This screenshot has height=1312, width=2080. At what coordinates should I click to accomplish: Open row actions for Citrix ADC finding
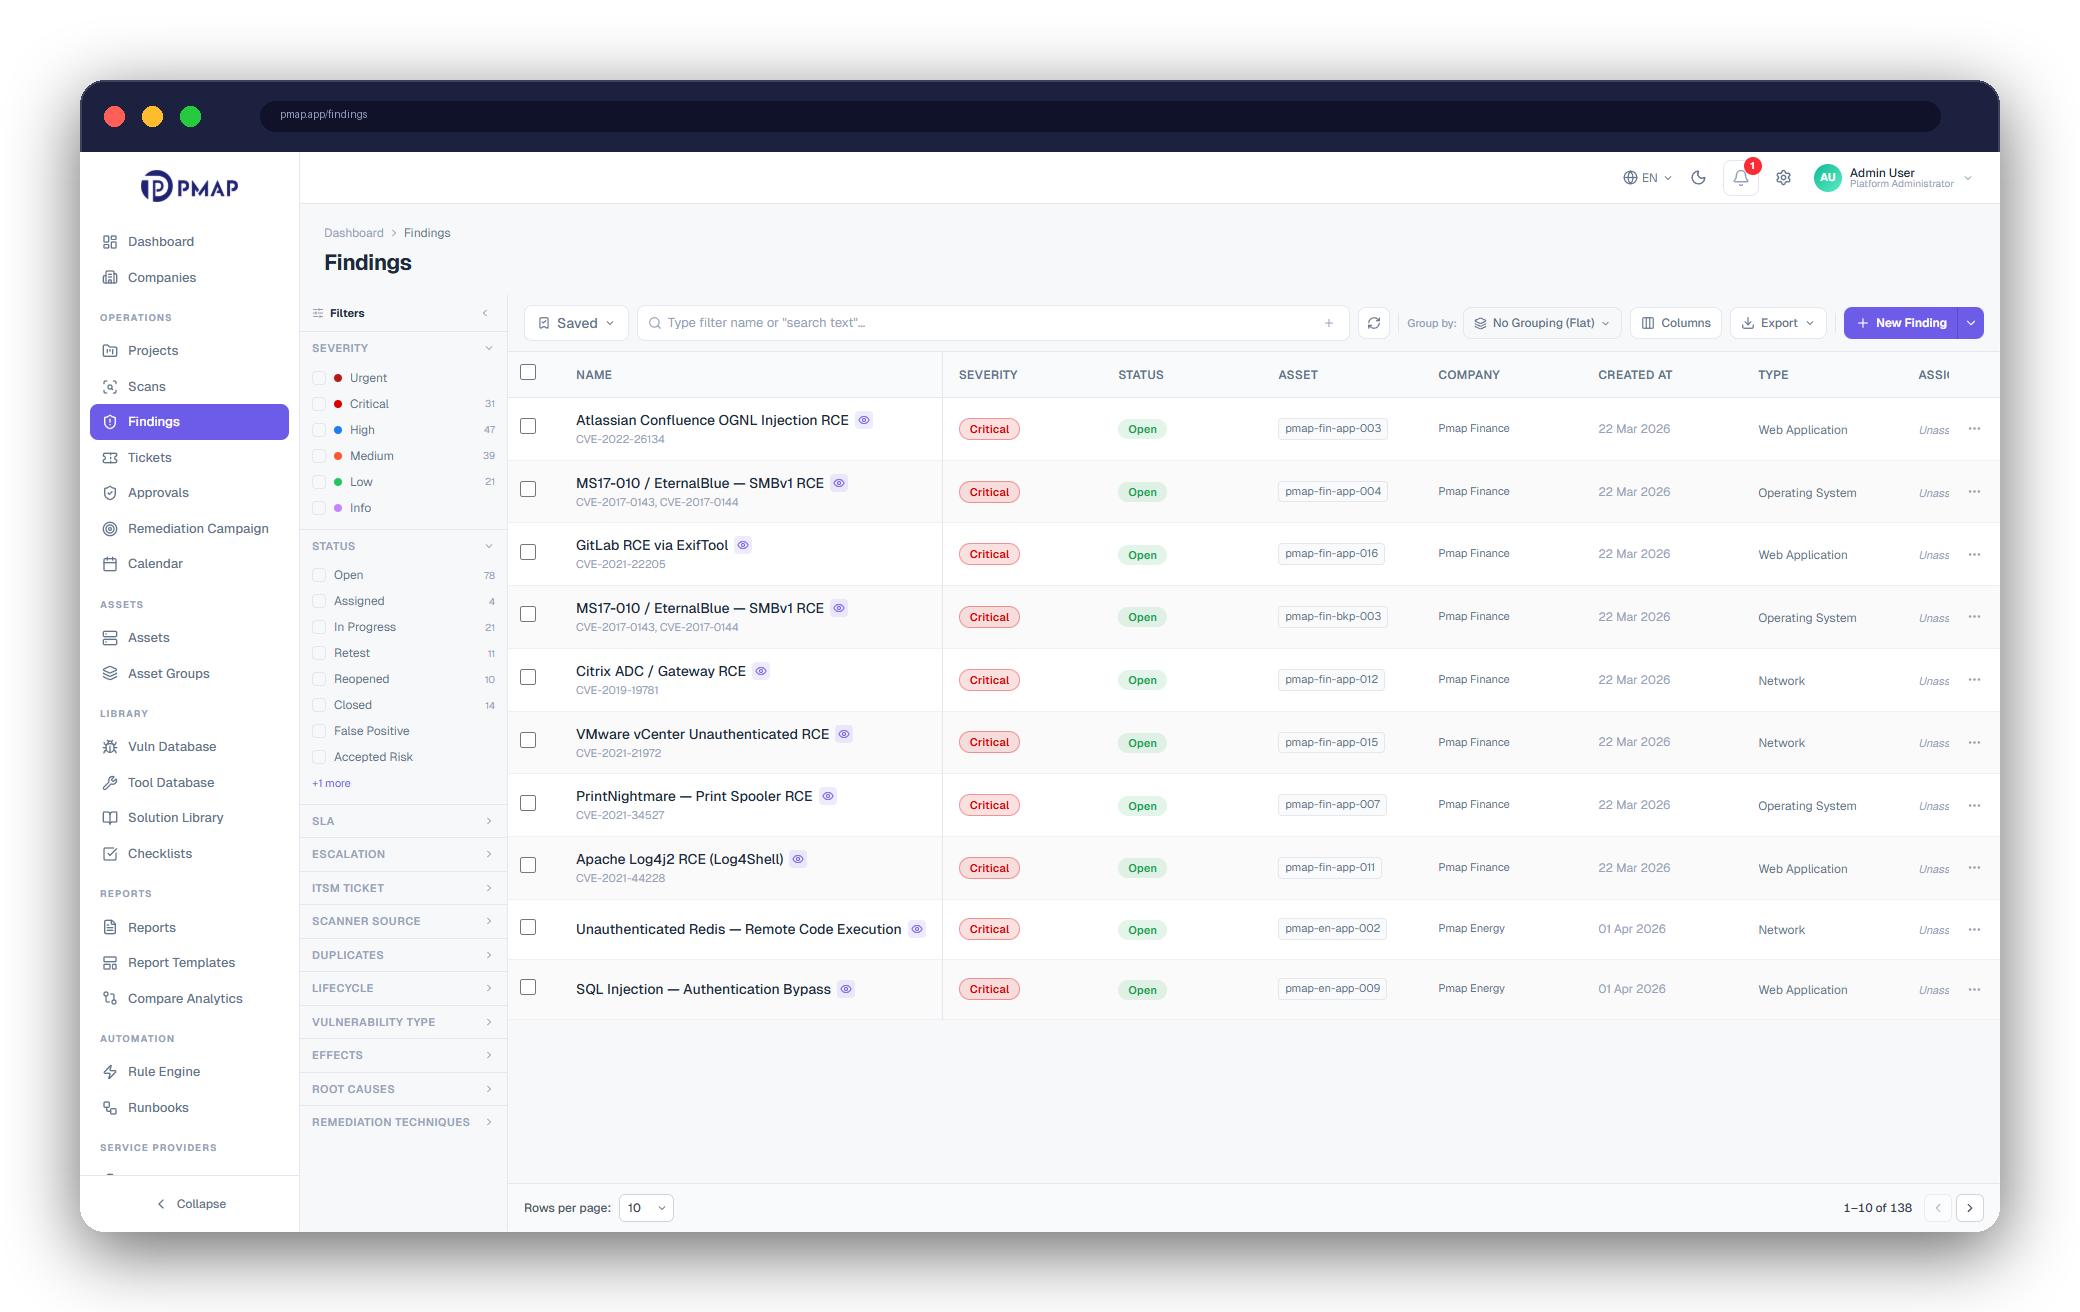click(x=1974, y=680)
